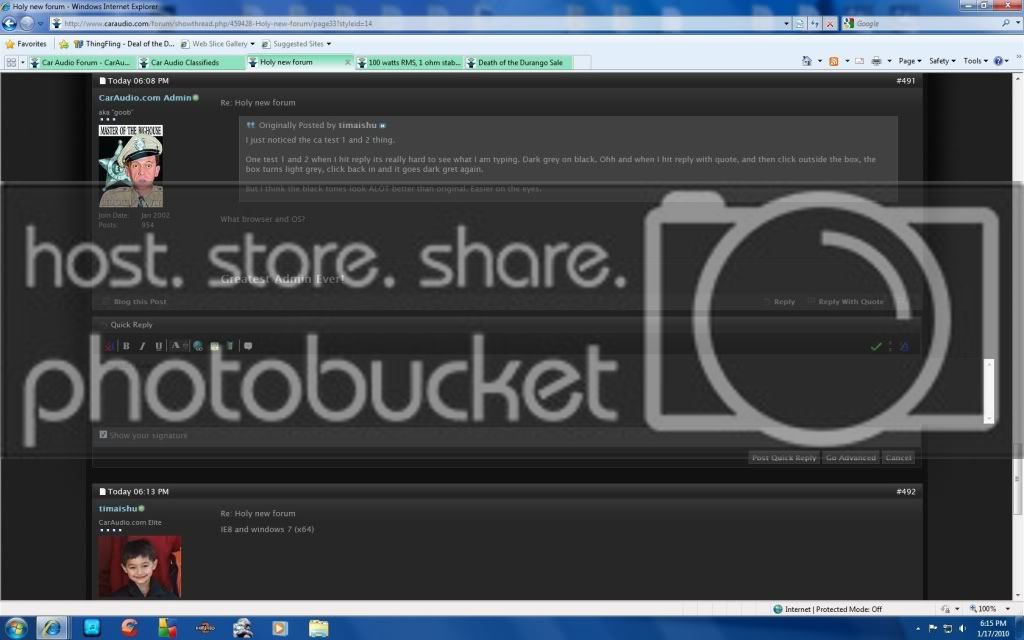View timaishu's quoted original post

pos(383,125)
